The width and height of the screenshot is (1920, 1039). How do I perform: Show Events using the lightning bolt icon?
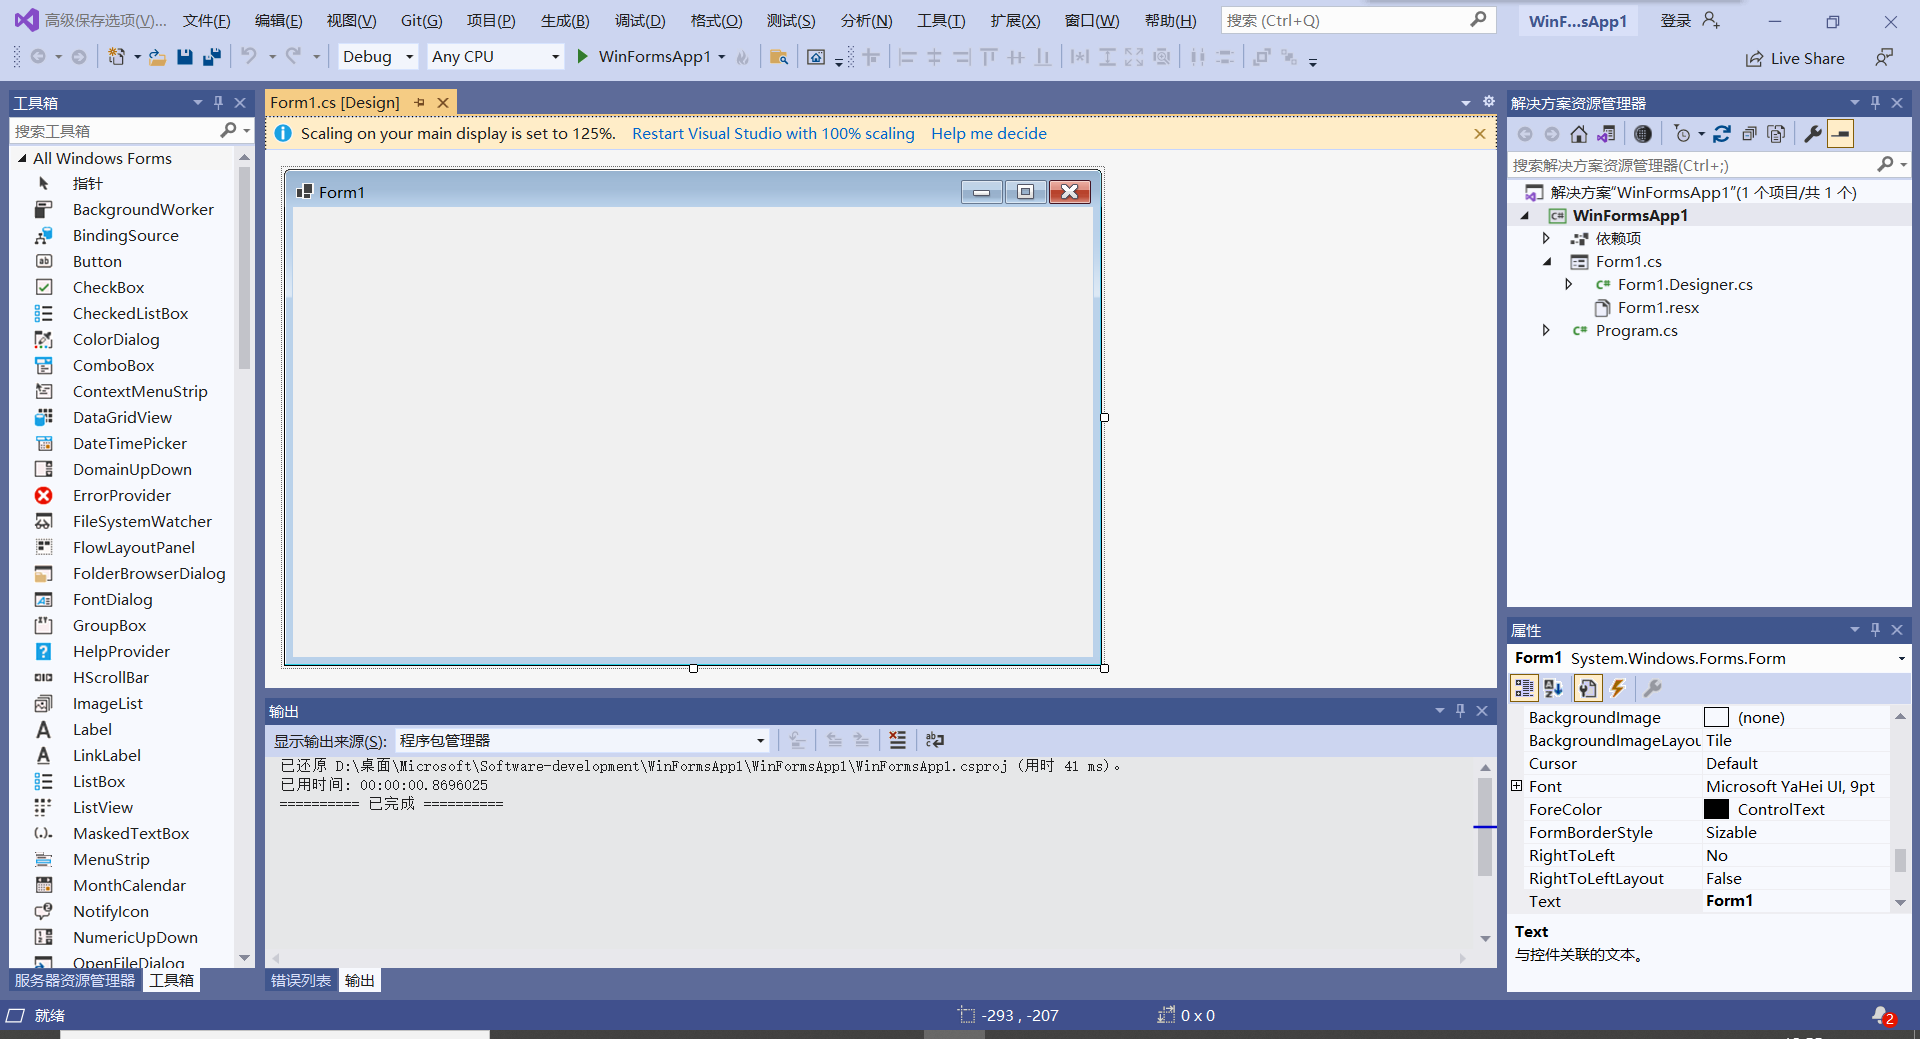(1618, 688)
